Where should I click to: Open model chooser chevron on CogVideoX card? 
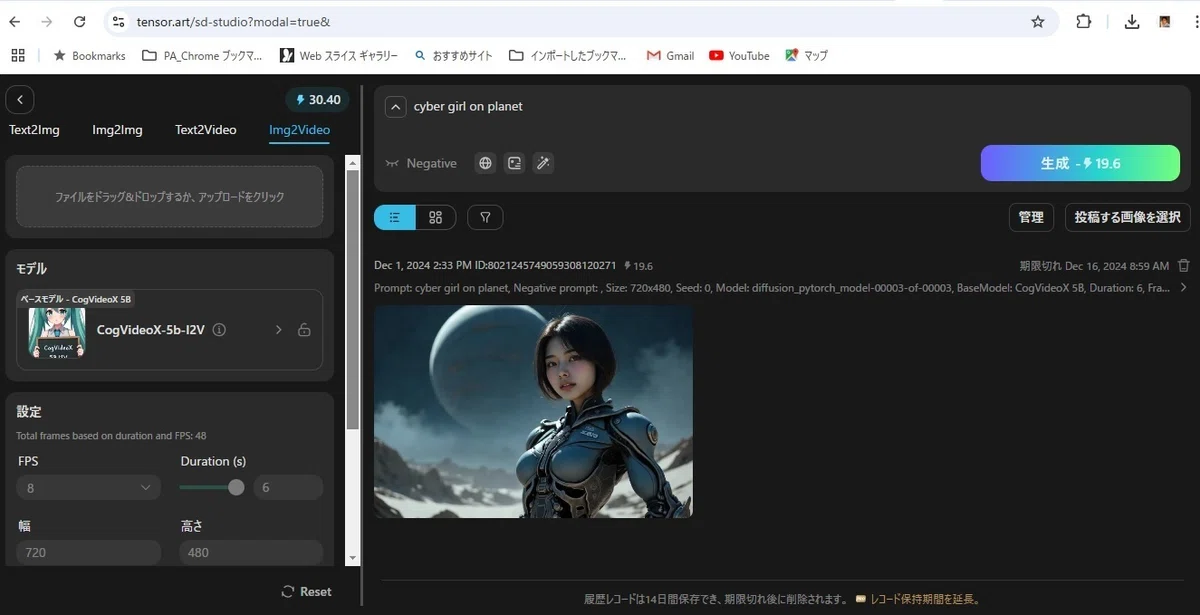pos(278,330)
